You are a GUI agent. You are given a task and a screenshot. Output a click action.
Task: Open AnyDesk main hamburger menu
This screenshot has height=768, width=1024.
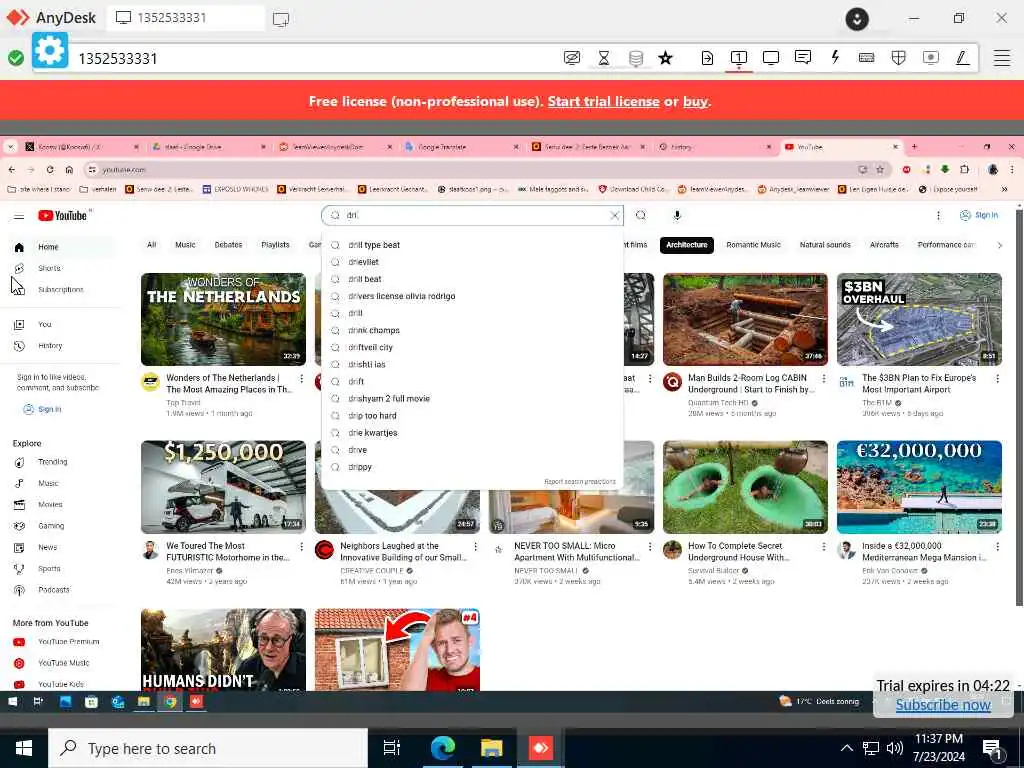point(1002,58)
